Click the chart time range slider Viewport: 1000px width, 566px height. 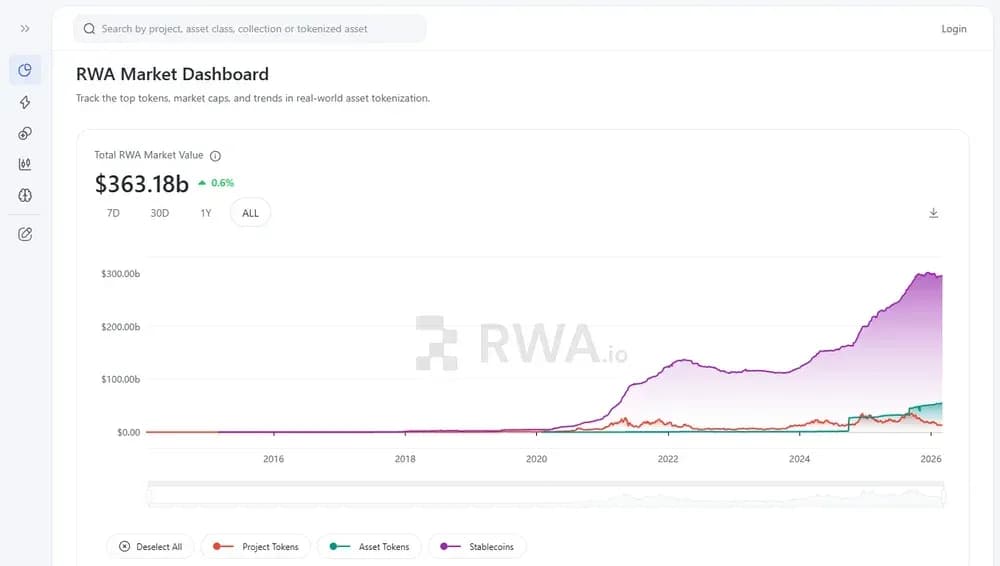pyautogui.click(x=545, y=495)
